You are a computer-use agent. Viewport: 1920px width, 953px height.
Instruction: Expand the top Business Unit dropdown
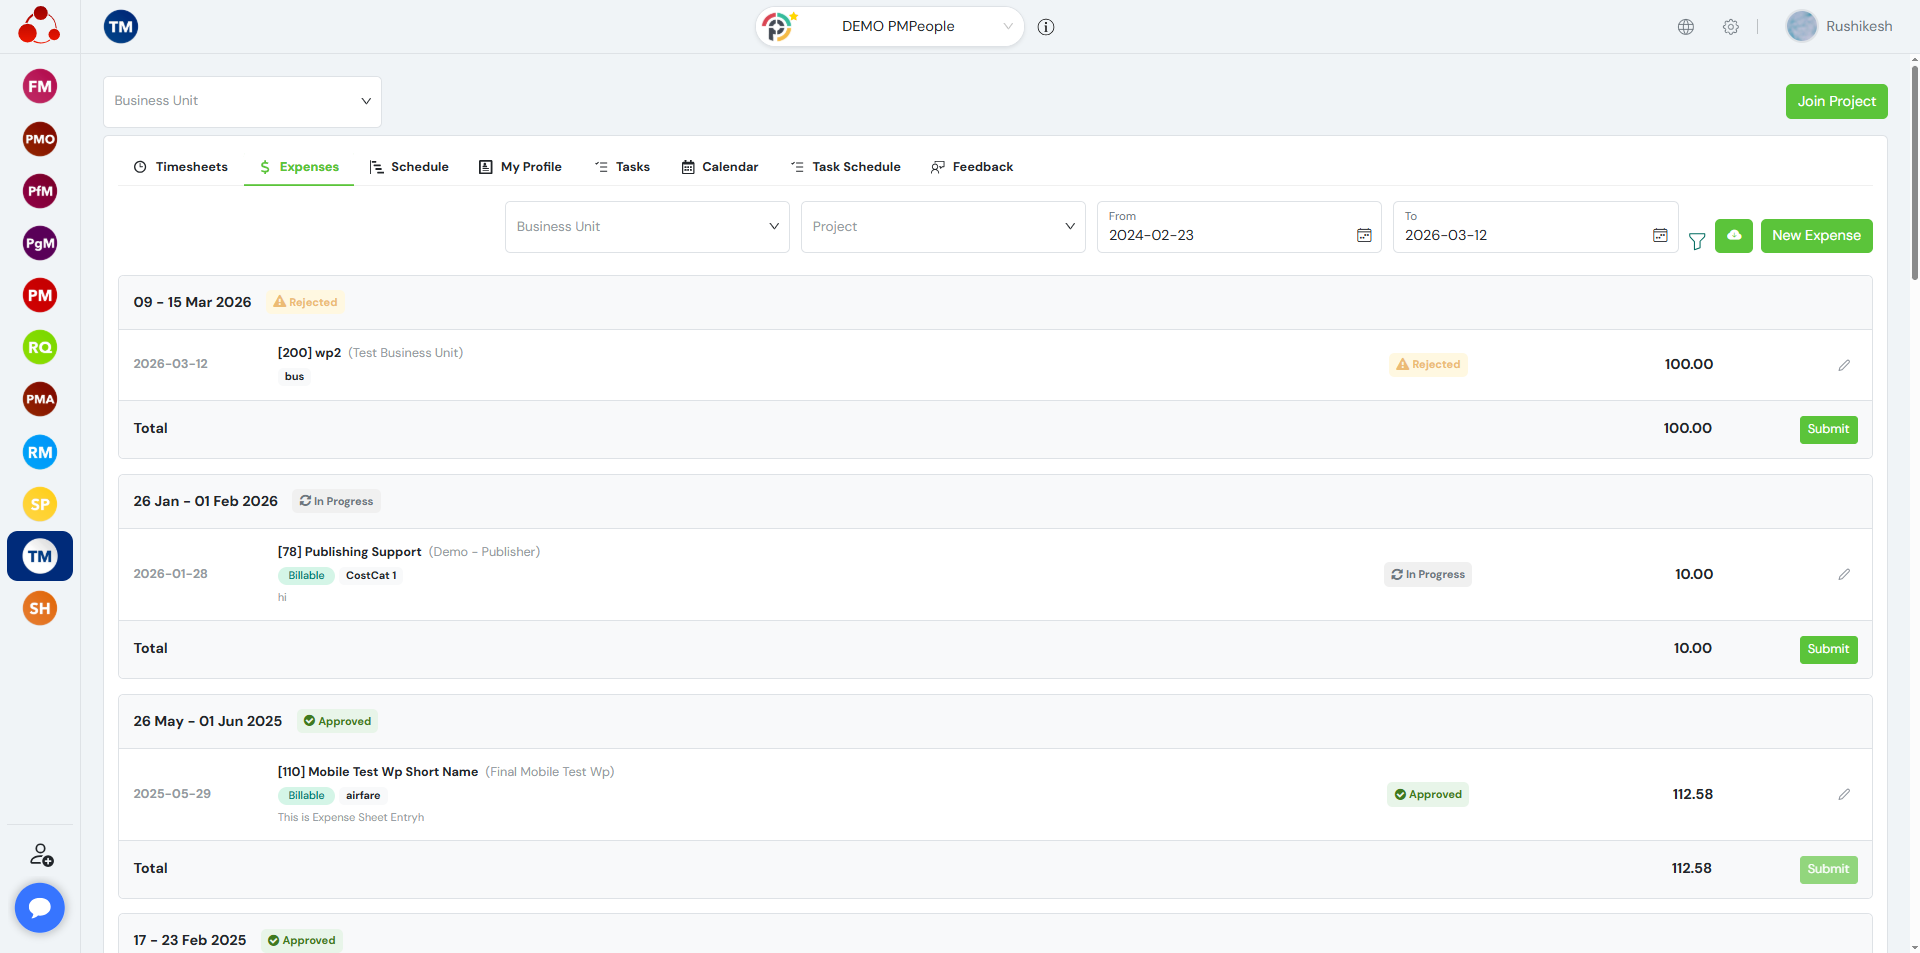pos(242,101)
